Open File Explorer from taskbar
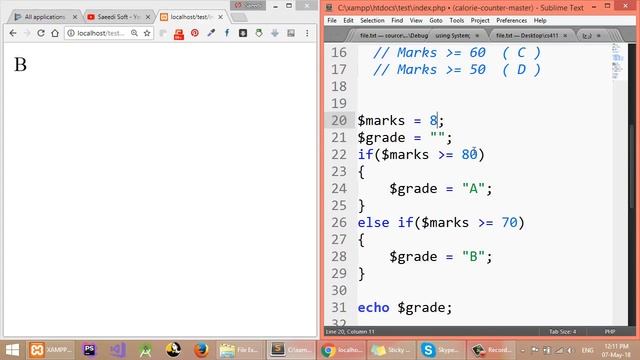This screenshot has width=640, height=360. [239, 350]
